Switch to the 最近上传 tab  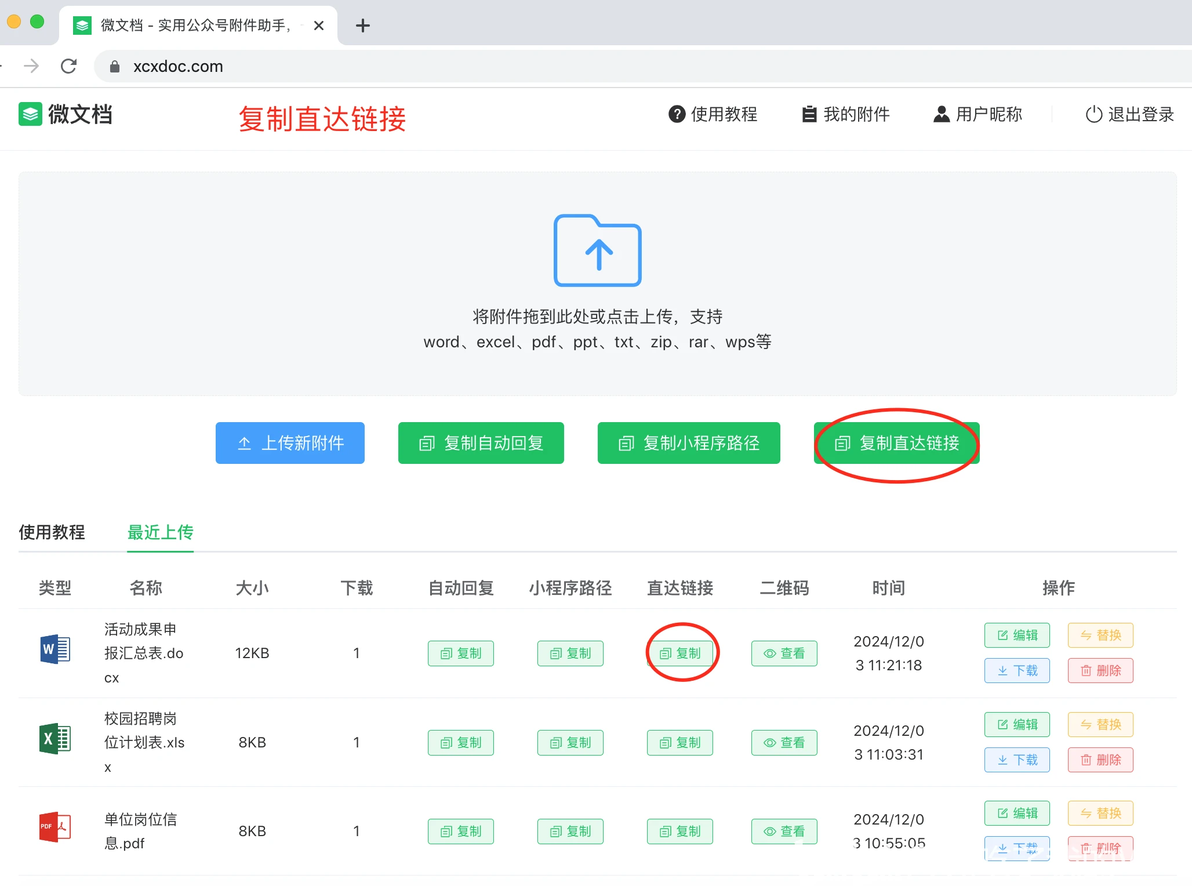coord(160,532)
